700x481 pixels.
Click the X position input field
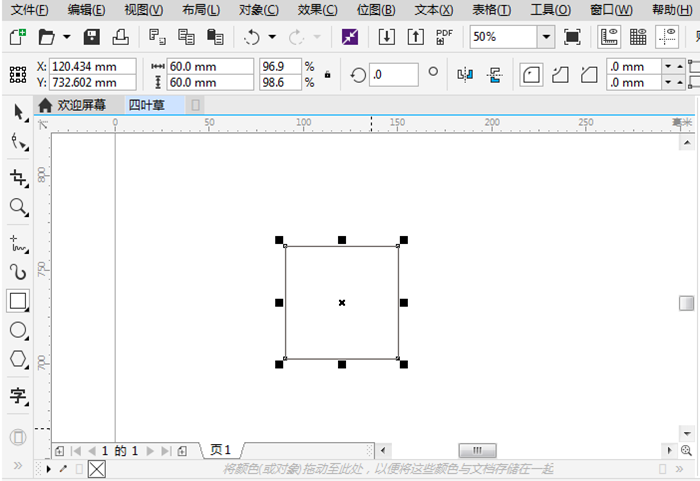[x=93, y=66]
